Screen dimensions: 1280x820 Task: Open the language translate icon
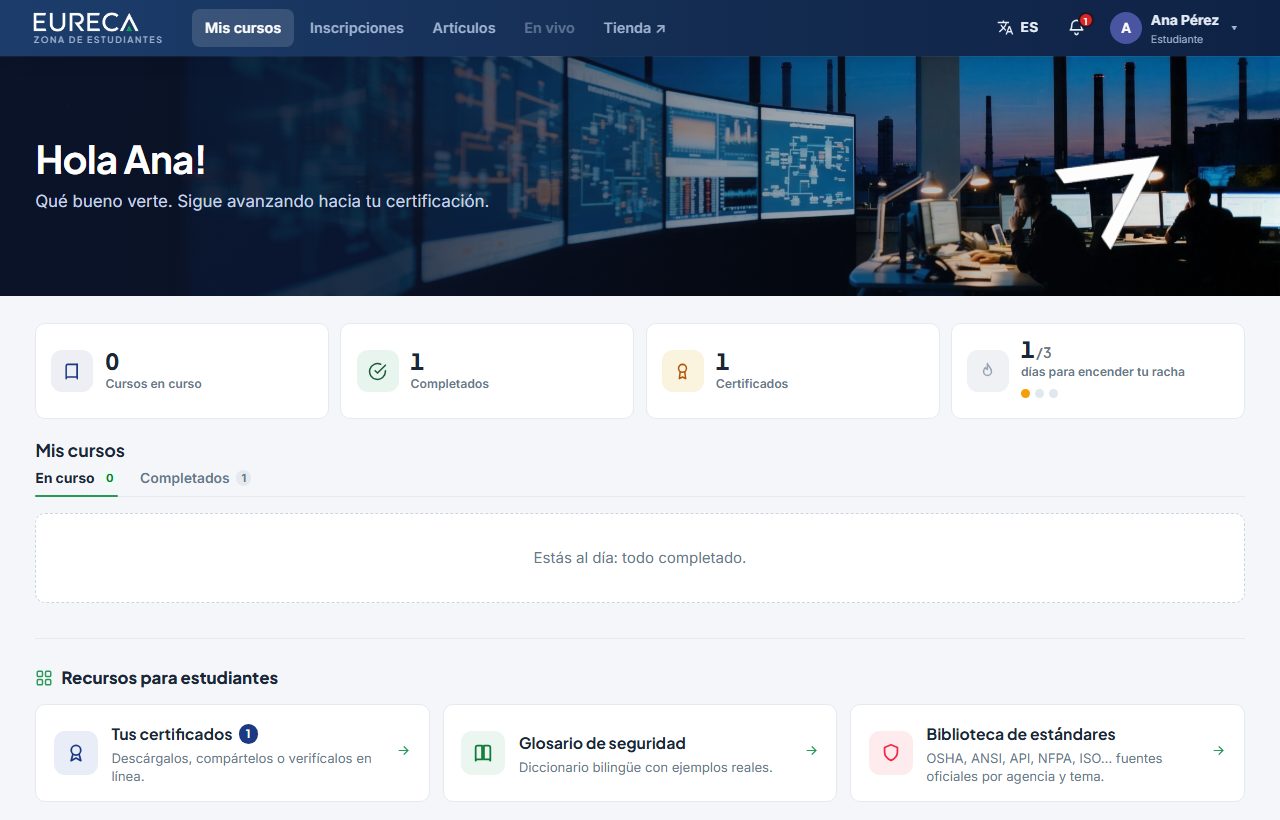click(x=1005, y=28)
